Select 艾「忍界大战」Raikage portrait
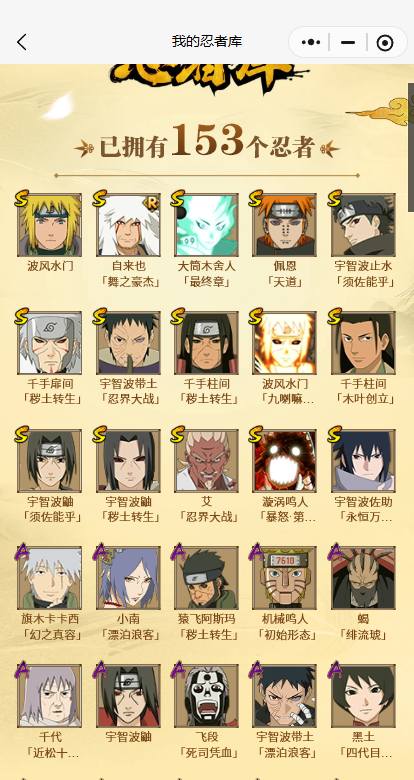414x780 pixels. point(207,461)
